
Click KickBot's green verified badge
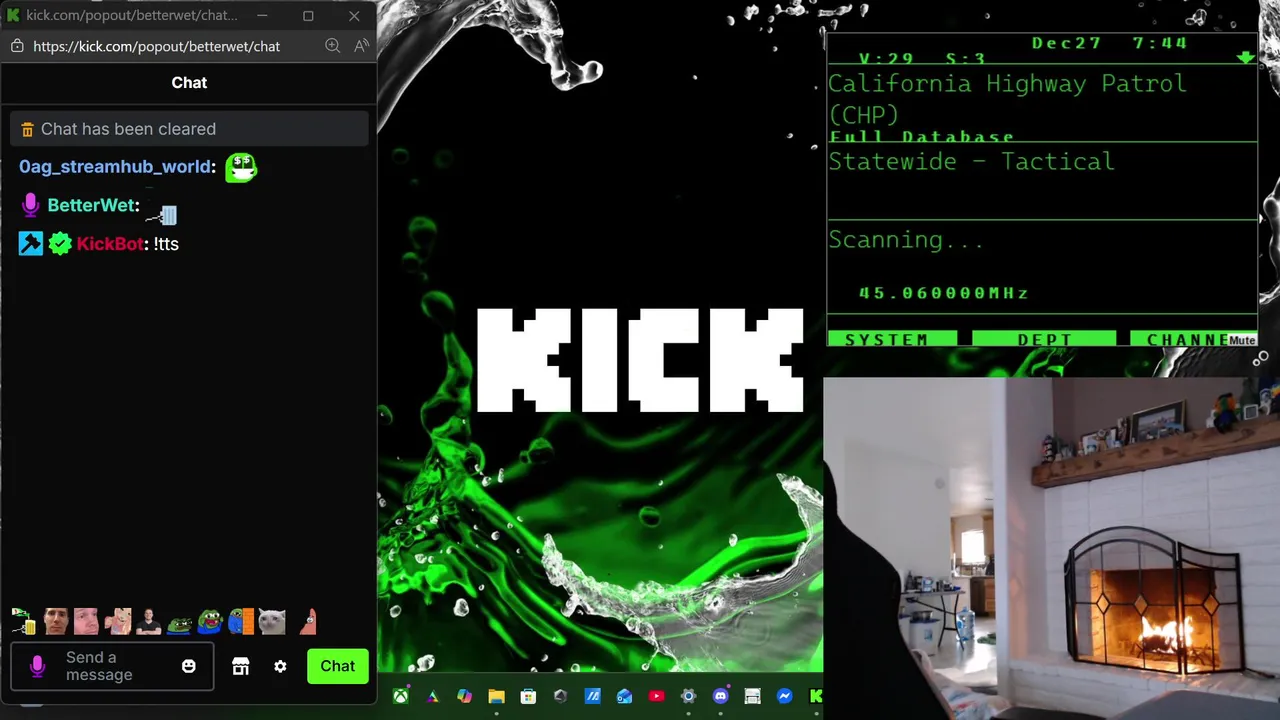coord(60,244)
